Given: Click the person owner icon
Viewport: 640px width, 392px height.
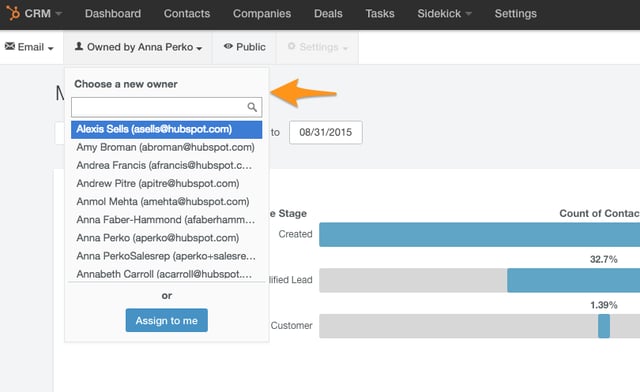Looking at the screenshot, I should [x=79, y=47].
